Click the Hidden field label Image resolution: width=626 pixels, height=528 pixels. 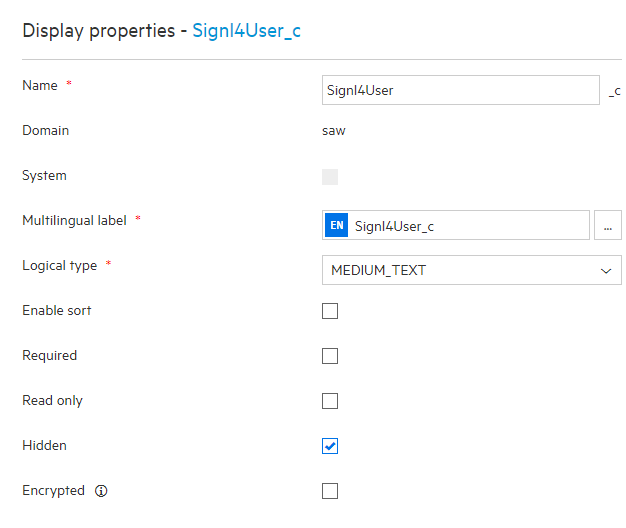point(44,445)
